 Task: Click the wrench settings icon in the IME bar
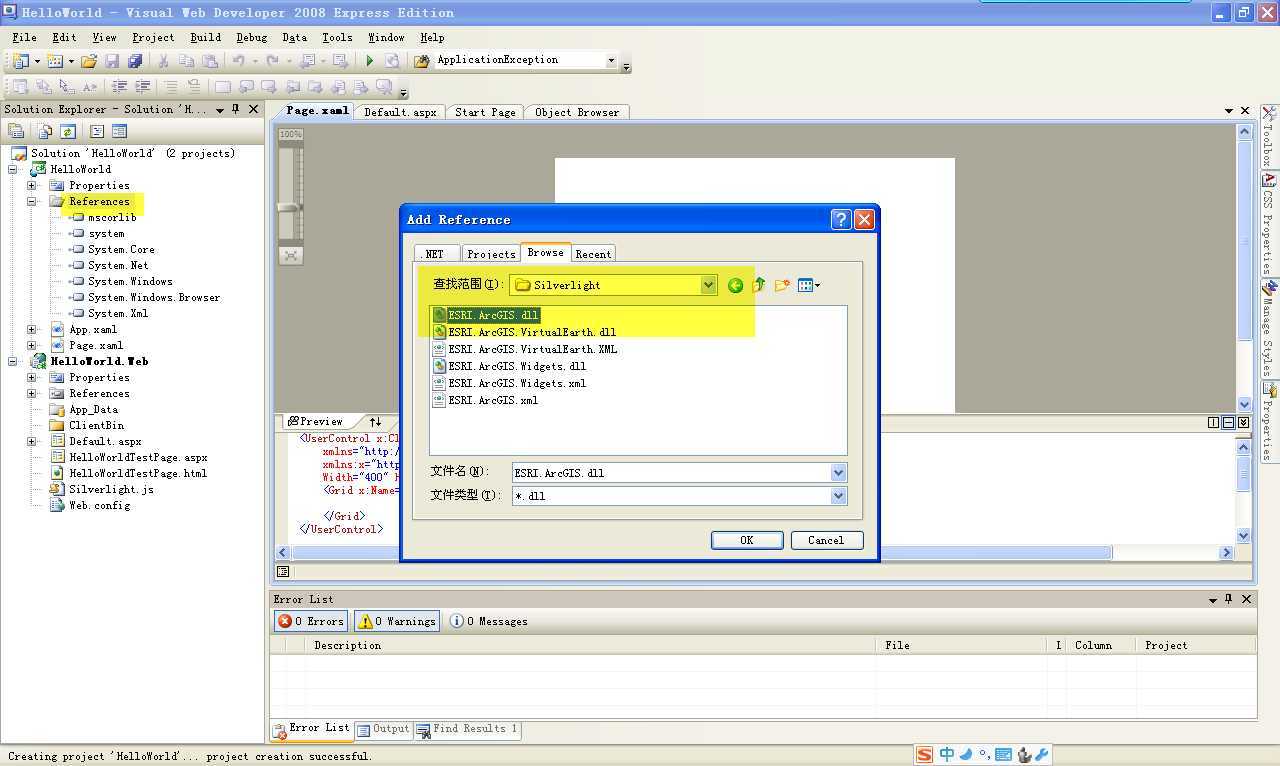1041,755
